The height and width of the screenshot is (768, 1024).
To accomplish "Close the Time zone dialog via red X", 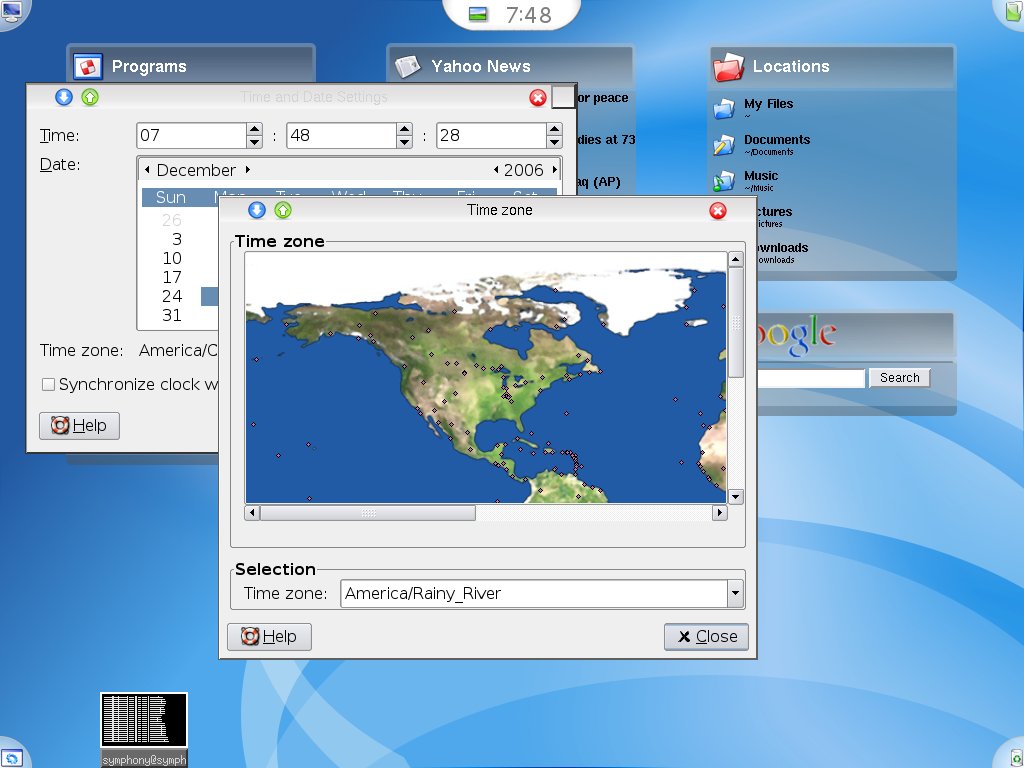I will click(718, 211).
